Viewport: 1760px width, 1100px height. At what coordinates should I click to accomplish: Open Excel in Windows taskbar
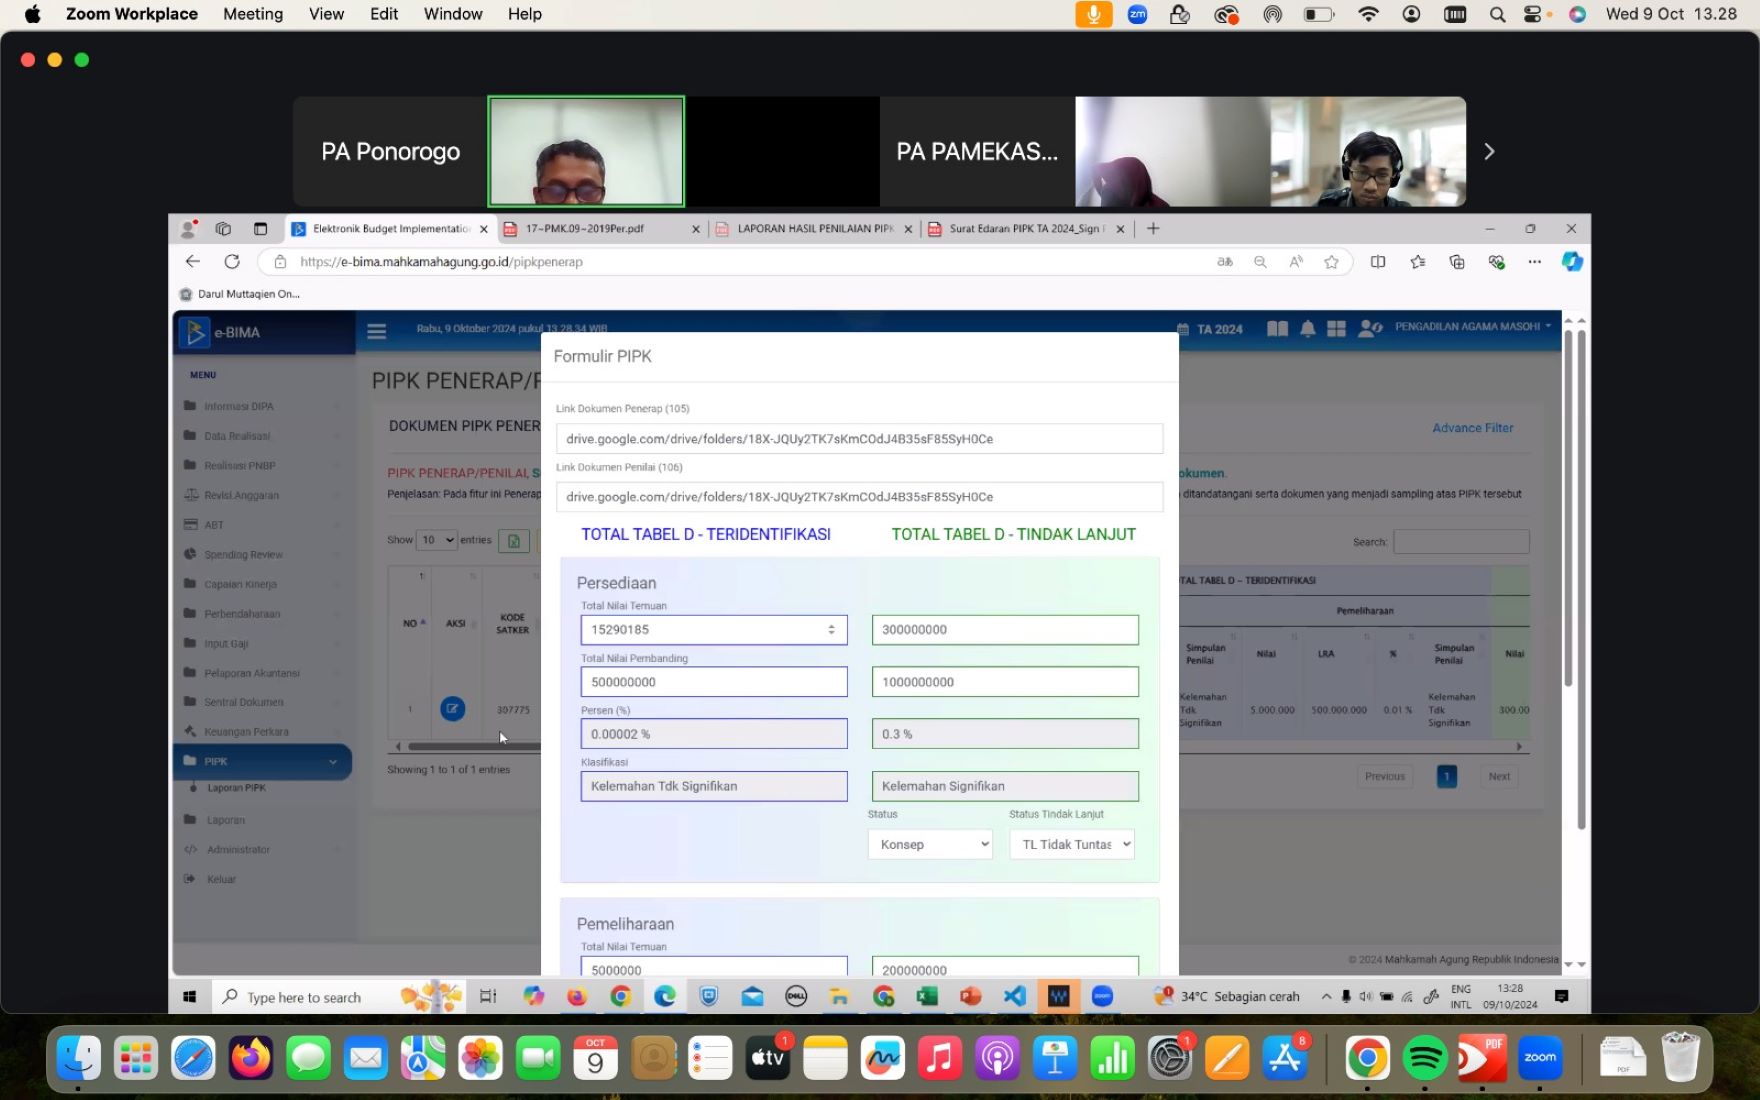926,996
